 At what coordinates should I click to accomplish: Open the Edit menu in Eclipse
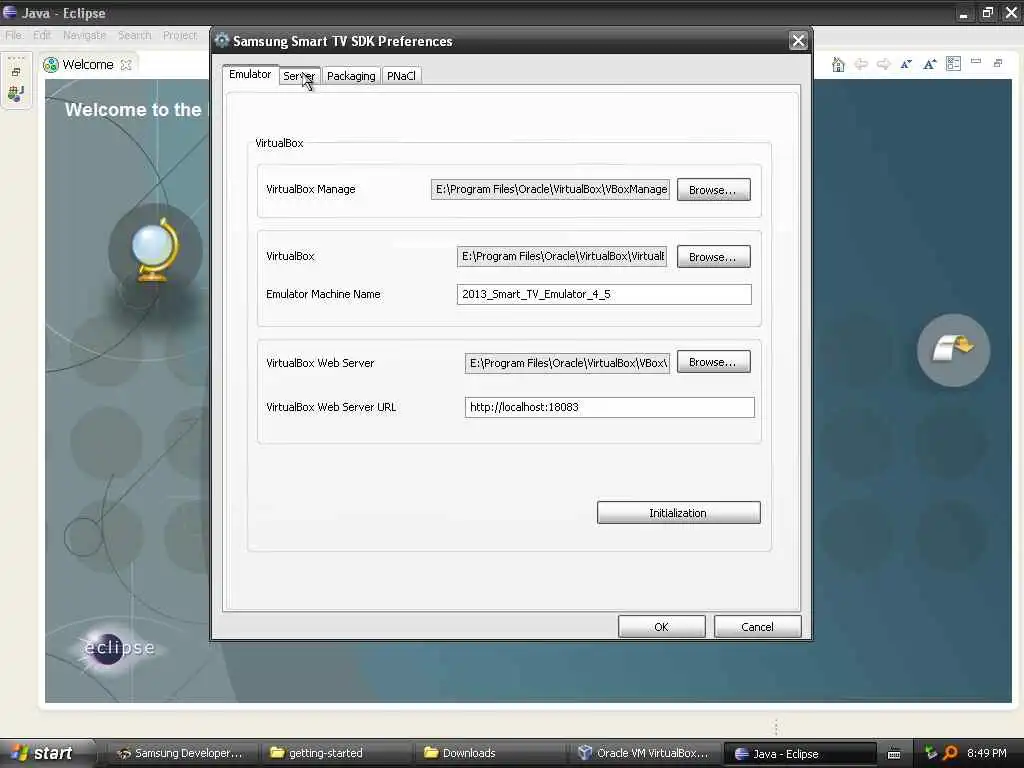click(42, 35)
